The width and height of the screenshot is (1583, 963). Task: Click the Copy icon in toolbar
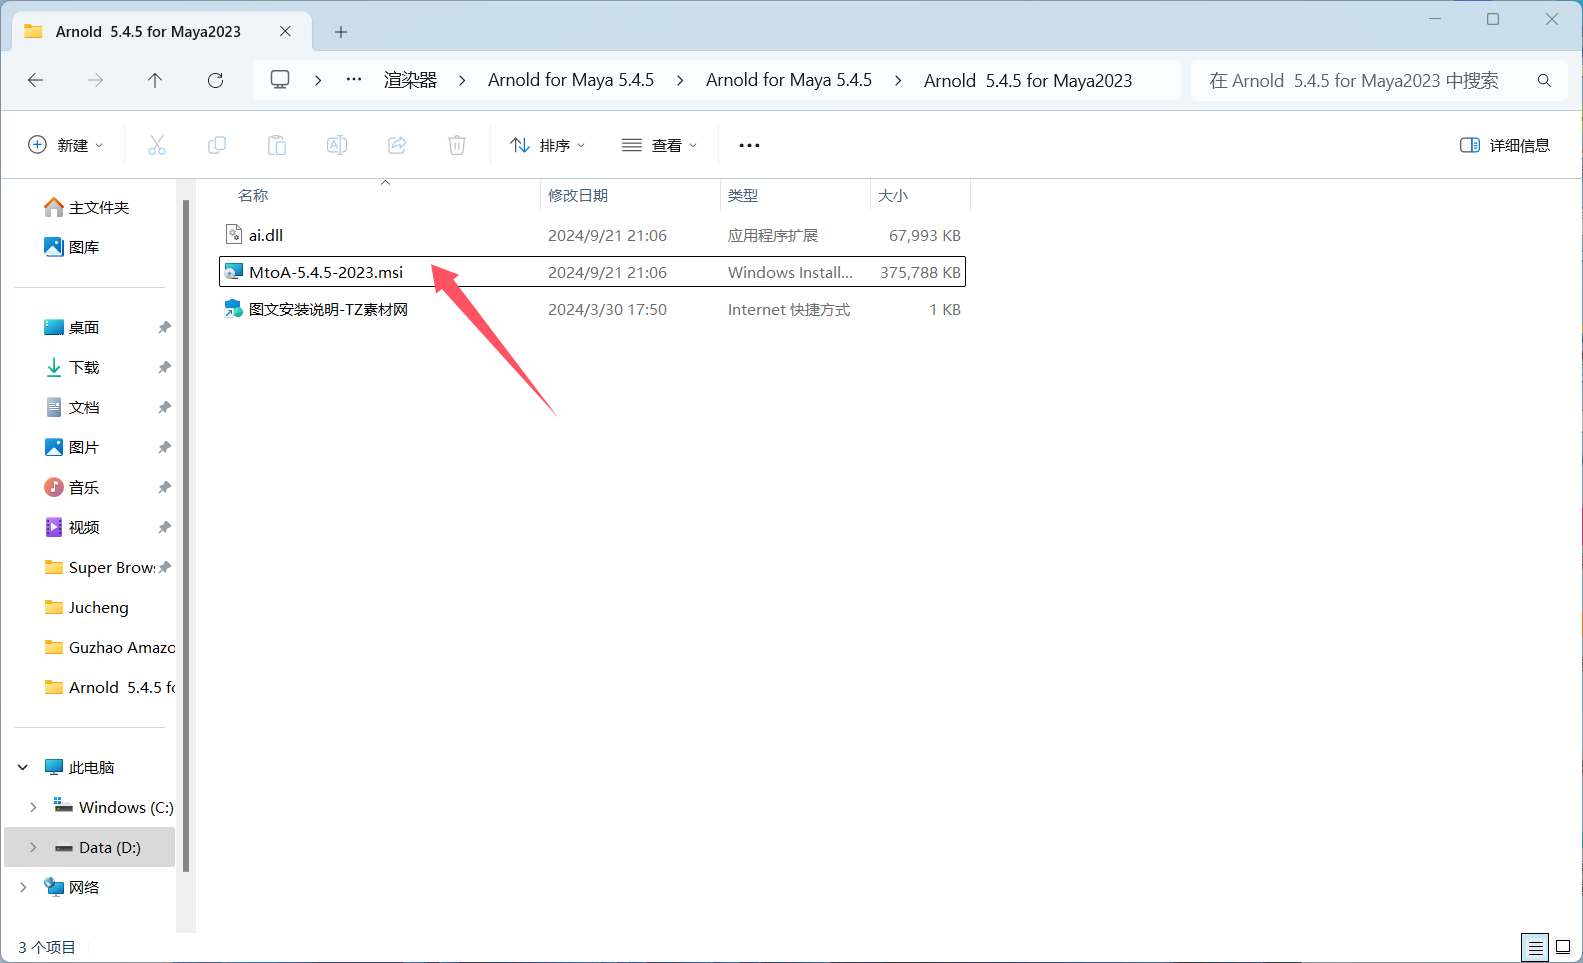[x=217, y=145]
